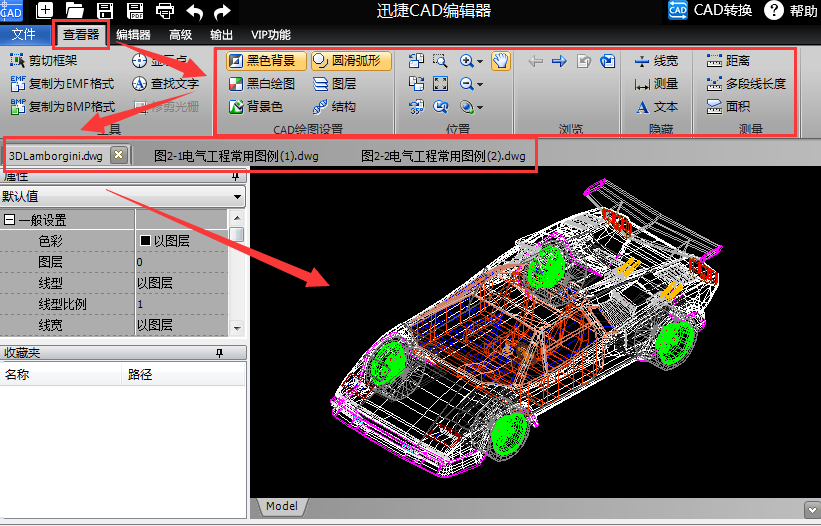The image size is (821, 526).
Task: Click the top rotate pages icon in 位置
Action: (416, 61)
